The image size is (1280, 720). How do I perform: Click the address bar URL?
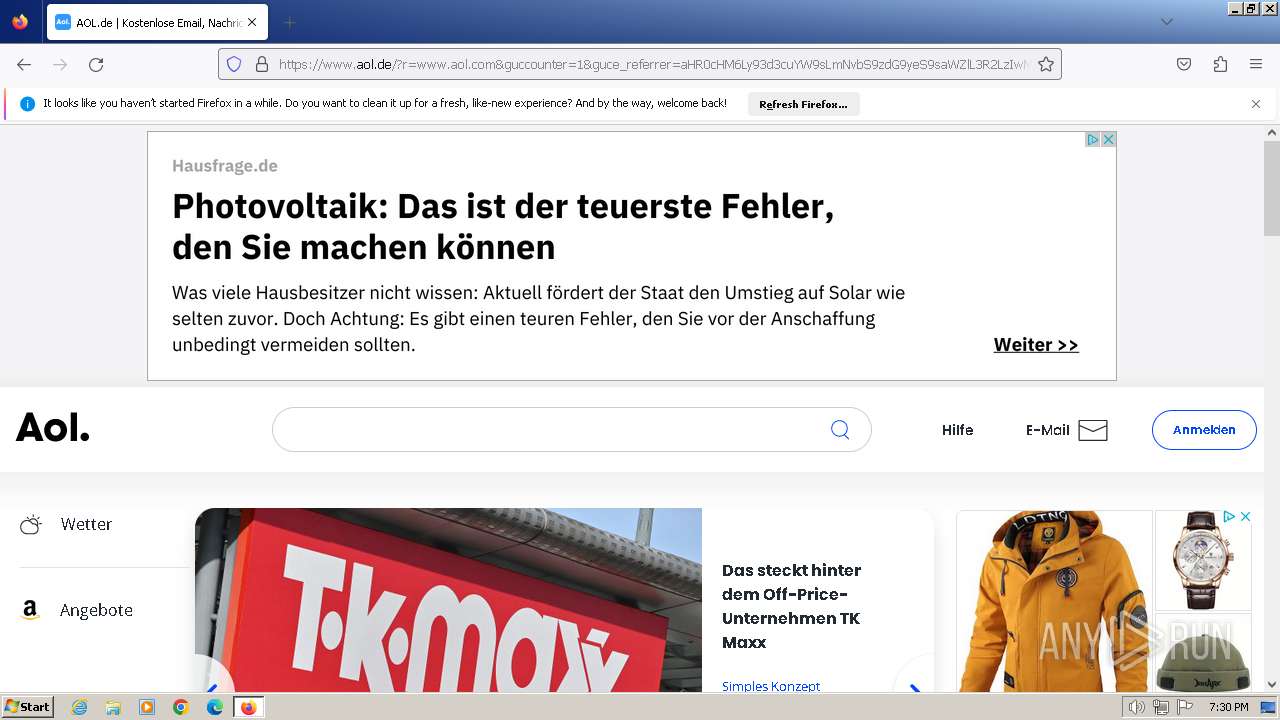tap(652, 64)
